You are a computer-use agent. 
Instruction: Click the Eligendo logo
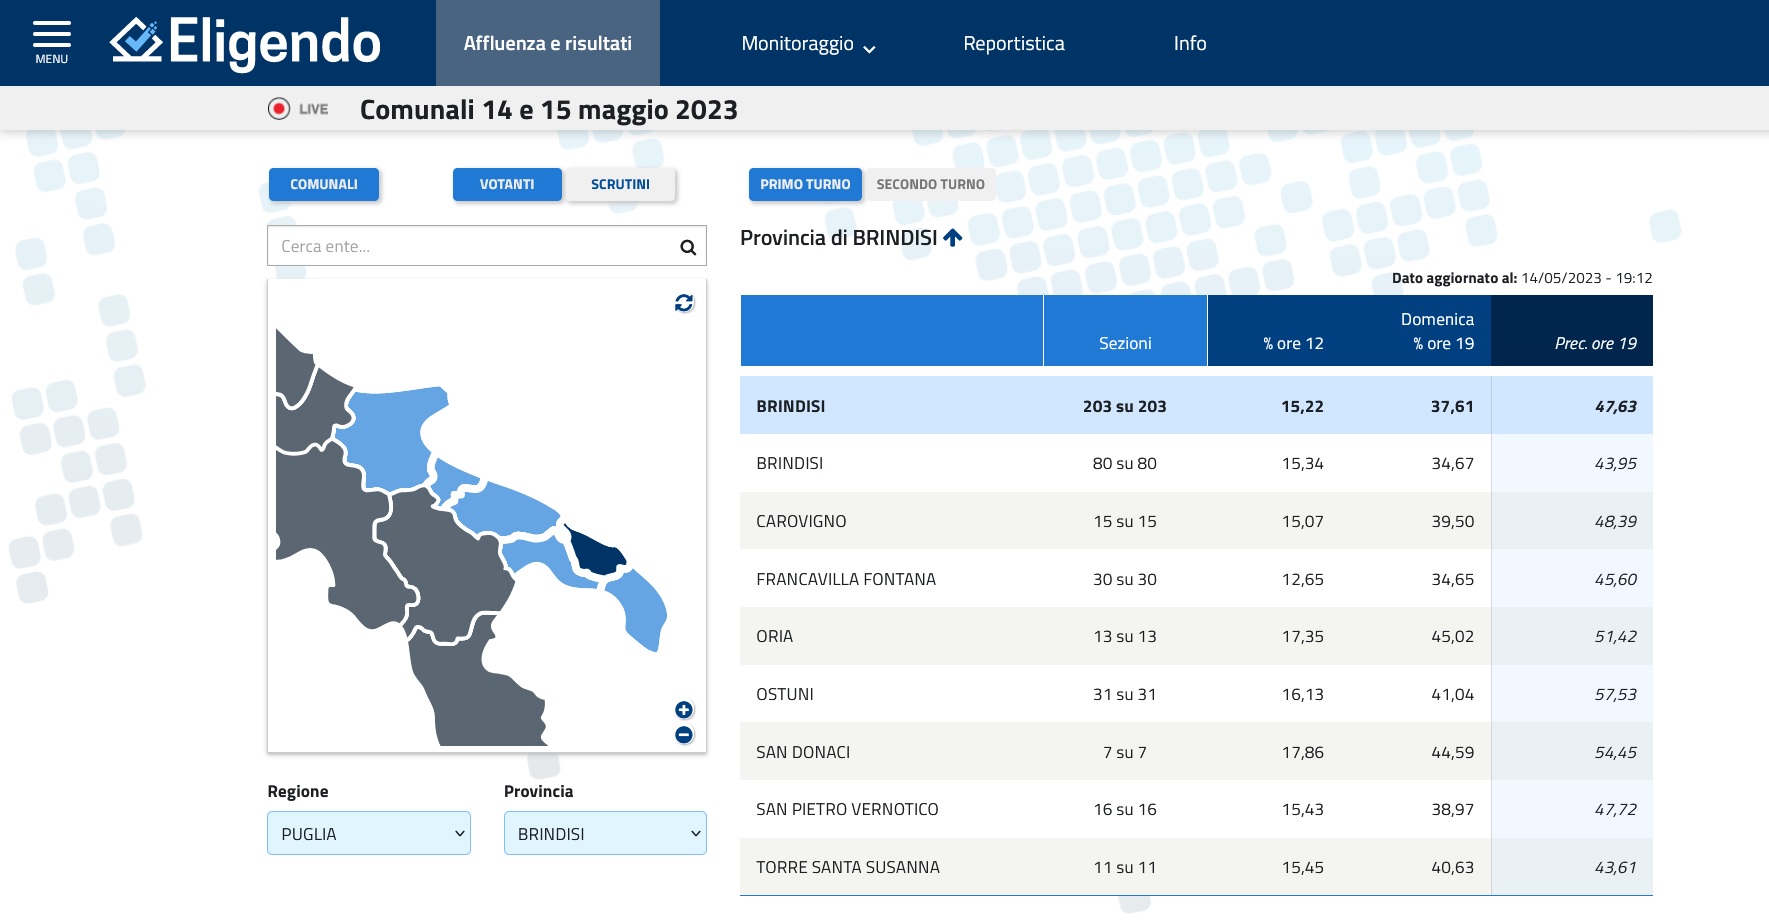245,43
